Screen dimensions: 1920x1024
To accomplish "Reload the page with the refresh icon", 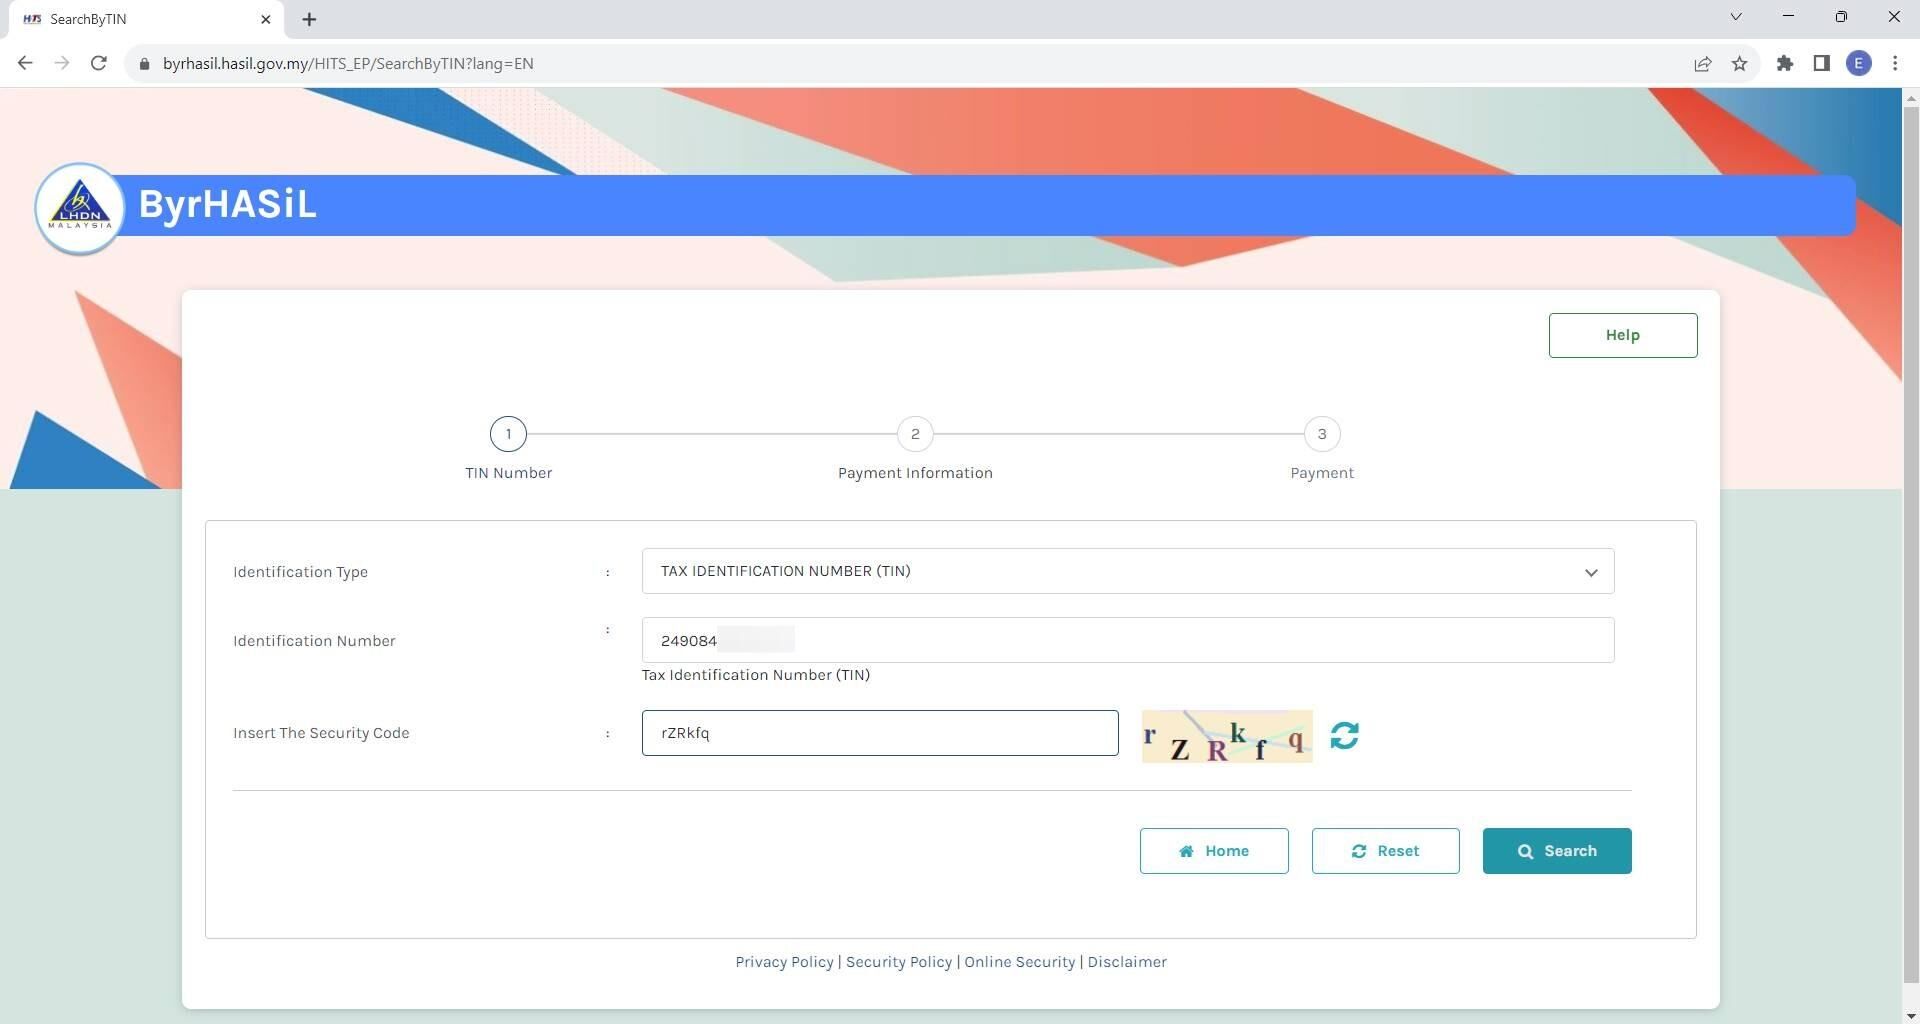I will coord(98,63).
